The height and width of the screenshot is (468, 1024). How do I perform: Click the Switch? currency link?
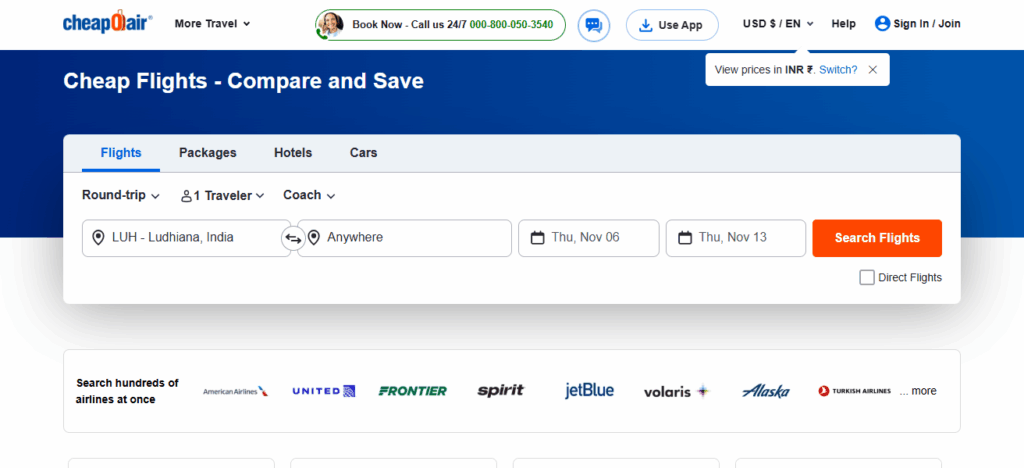point(838,69)
